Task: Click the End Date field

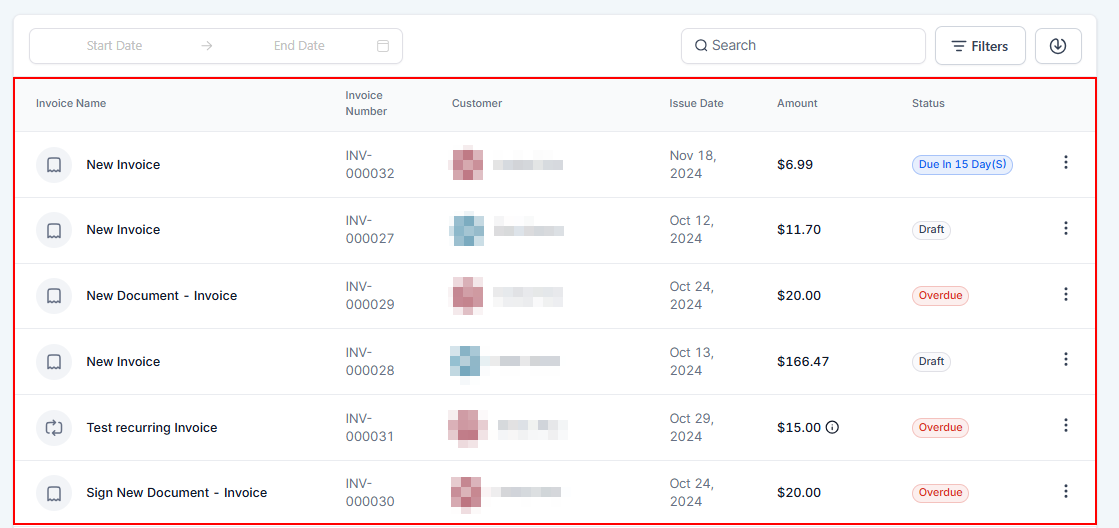Action: 299,46
